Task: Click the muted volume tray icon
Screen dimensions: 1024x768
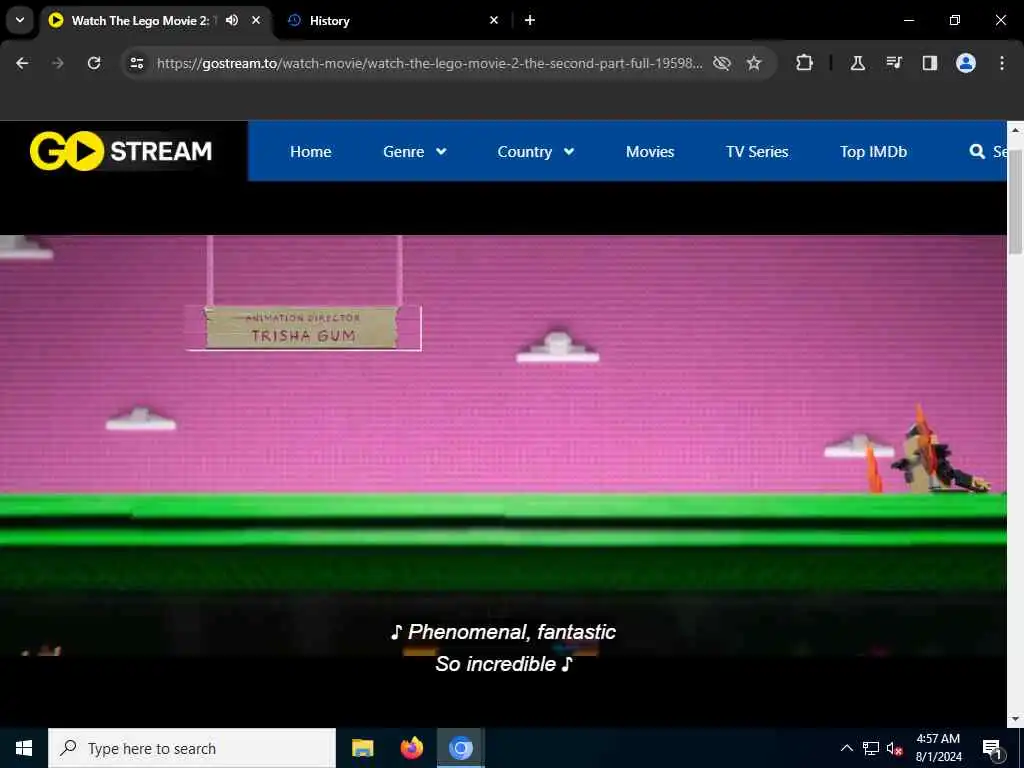Action: coord(895,748)
